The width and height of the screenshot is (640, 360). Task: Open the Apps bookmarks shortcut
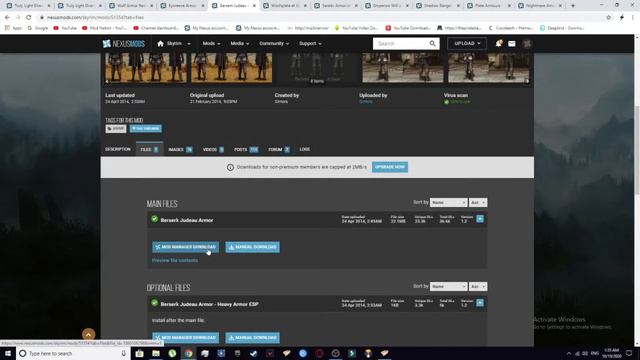pyautogui.click(x=13, y=28)
